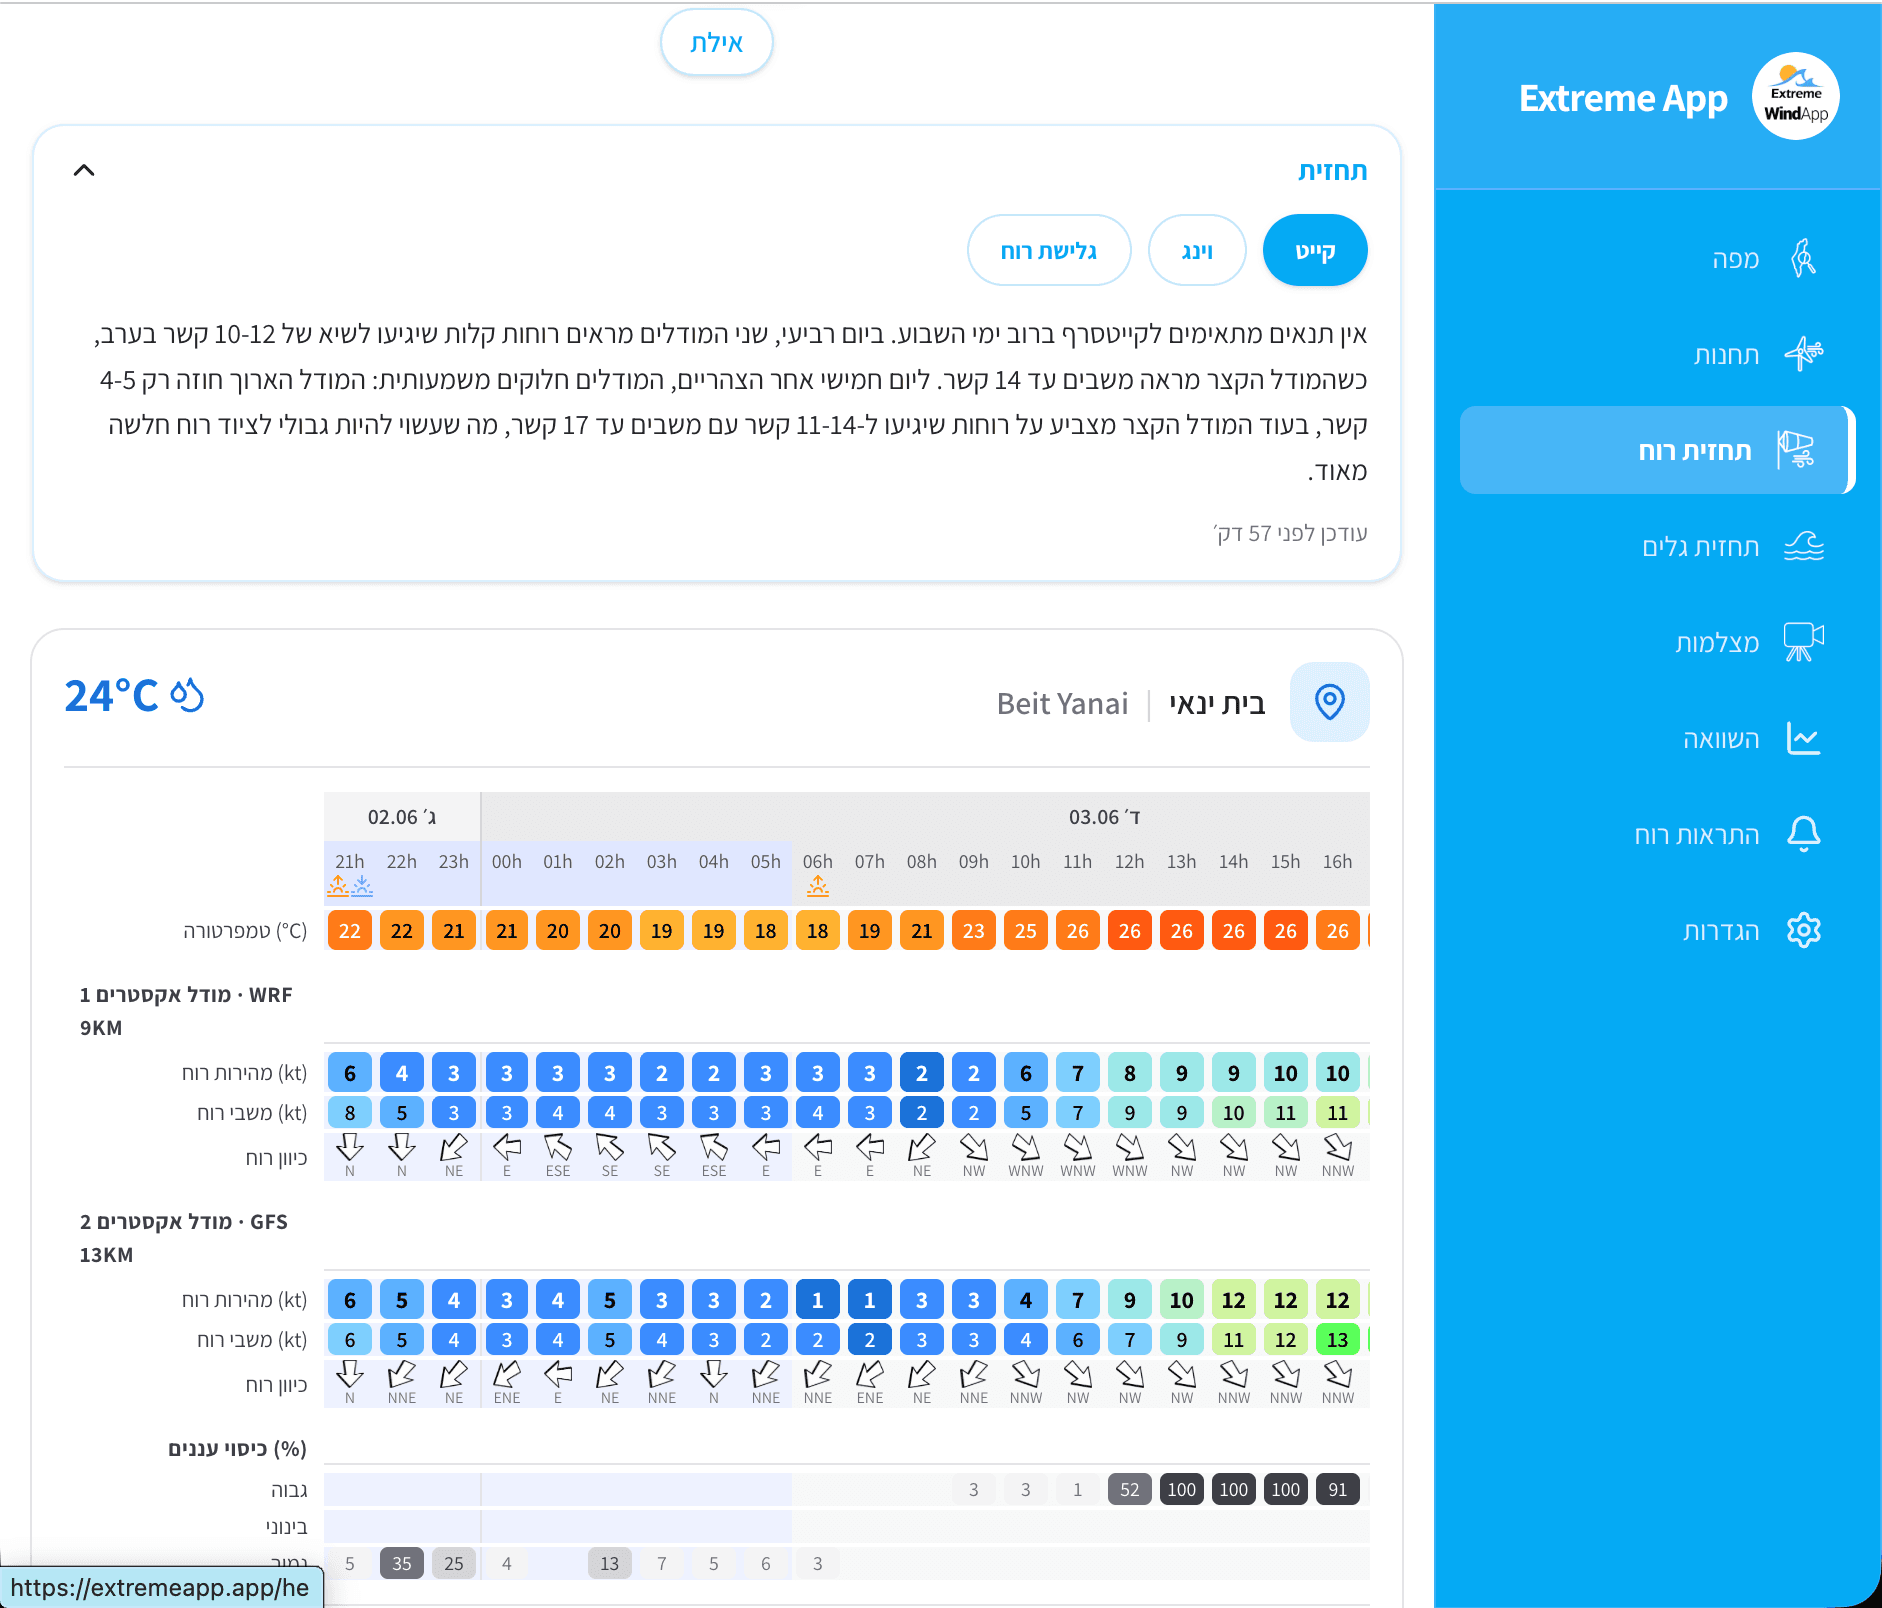Click the webcam (מצלמות) camera icon
The width and height of the screenshot is (1882, 1608).
(1804, 642)
